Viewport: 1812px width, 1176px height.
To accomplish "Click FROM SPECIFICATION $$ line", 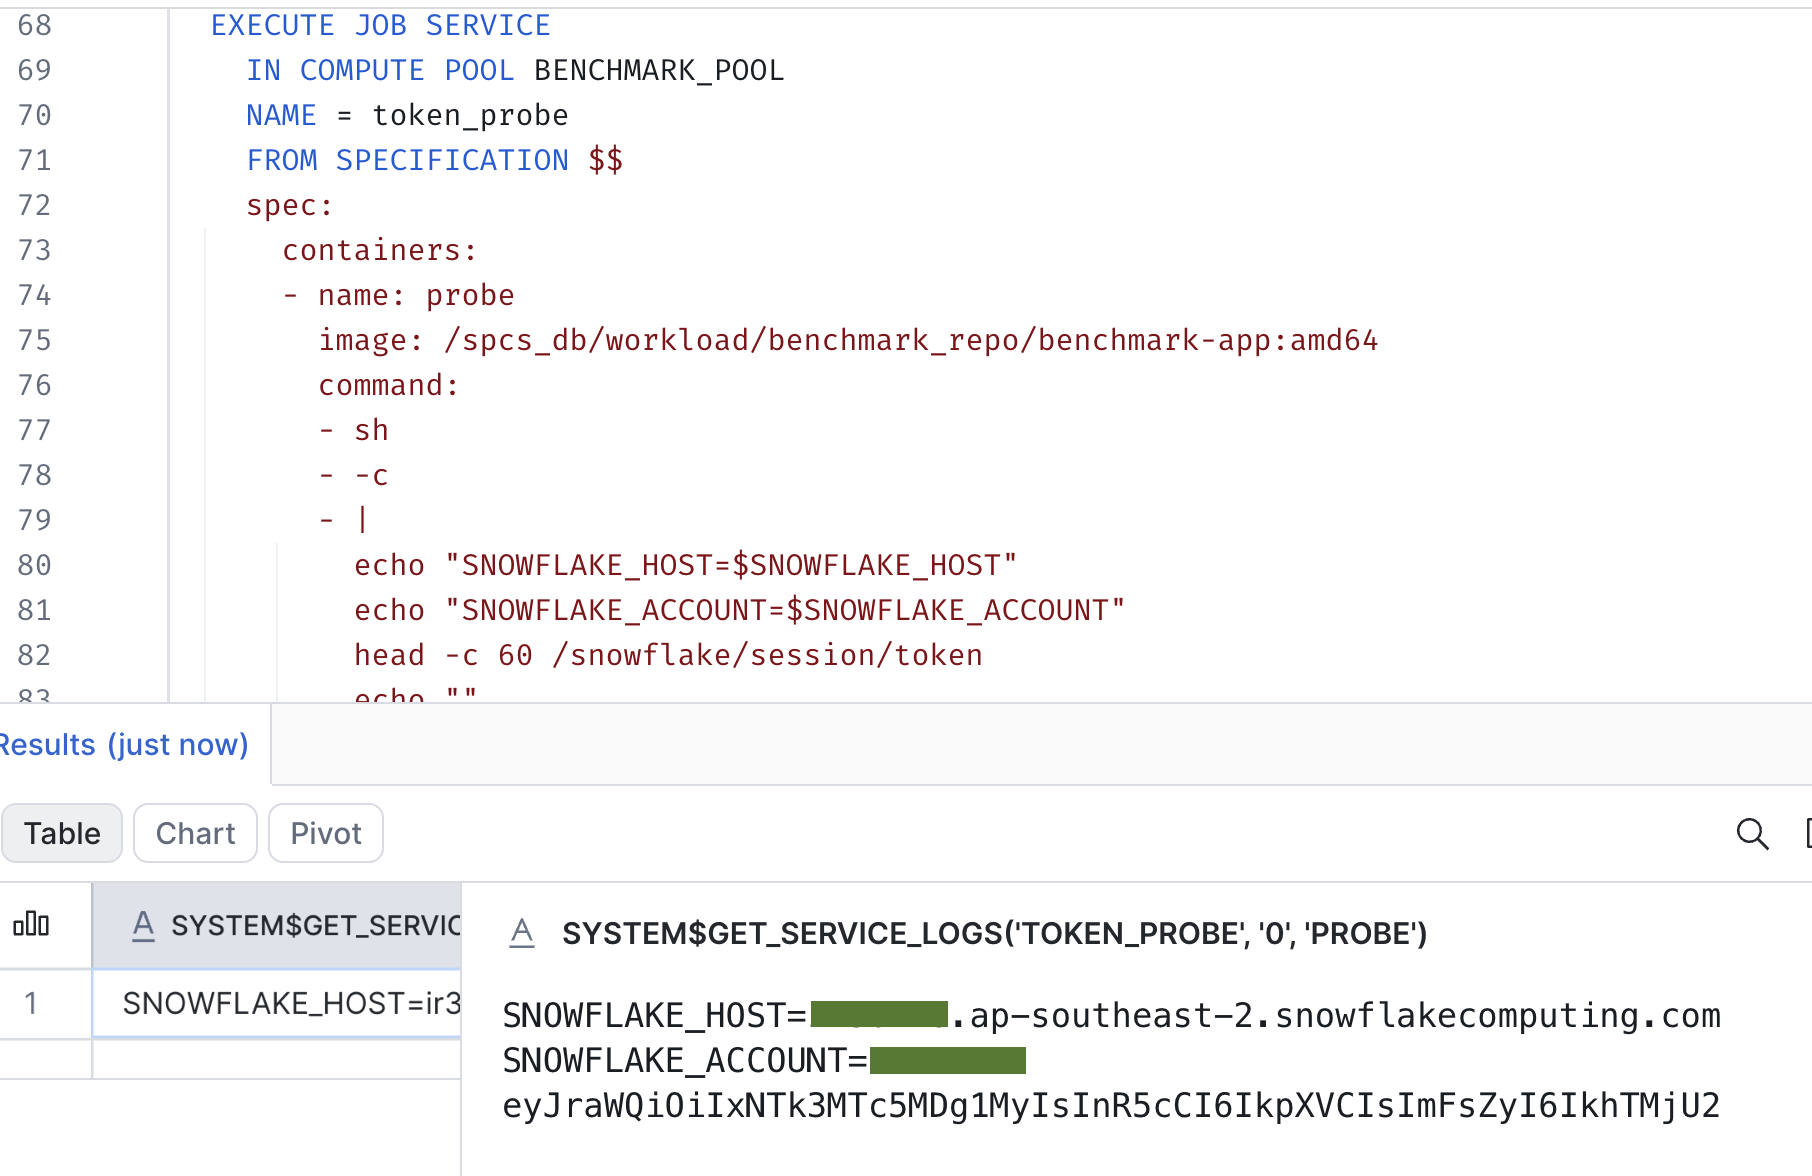I will 435,160.
